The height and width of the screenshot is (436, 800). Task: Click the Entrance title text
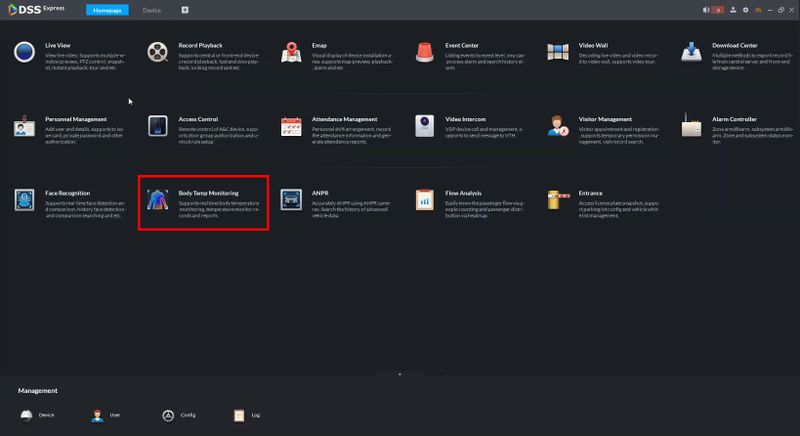coord(590,193)
